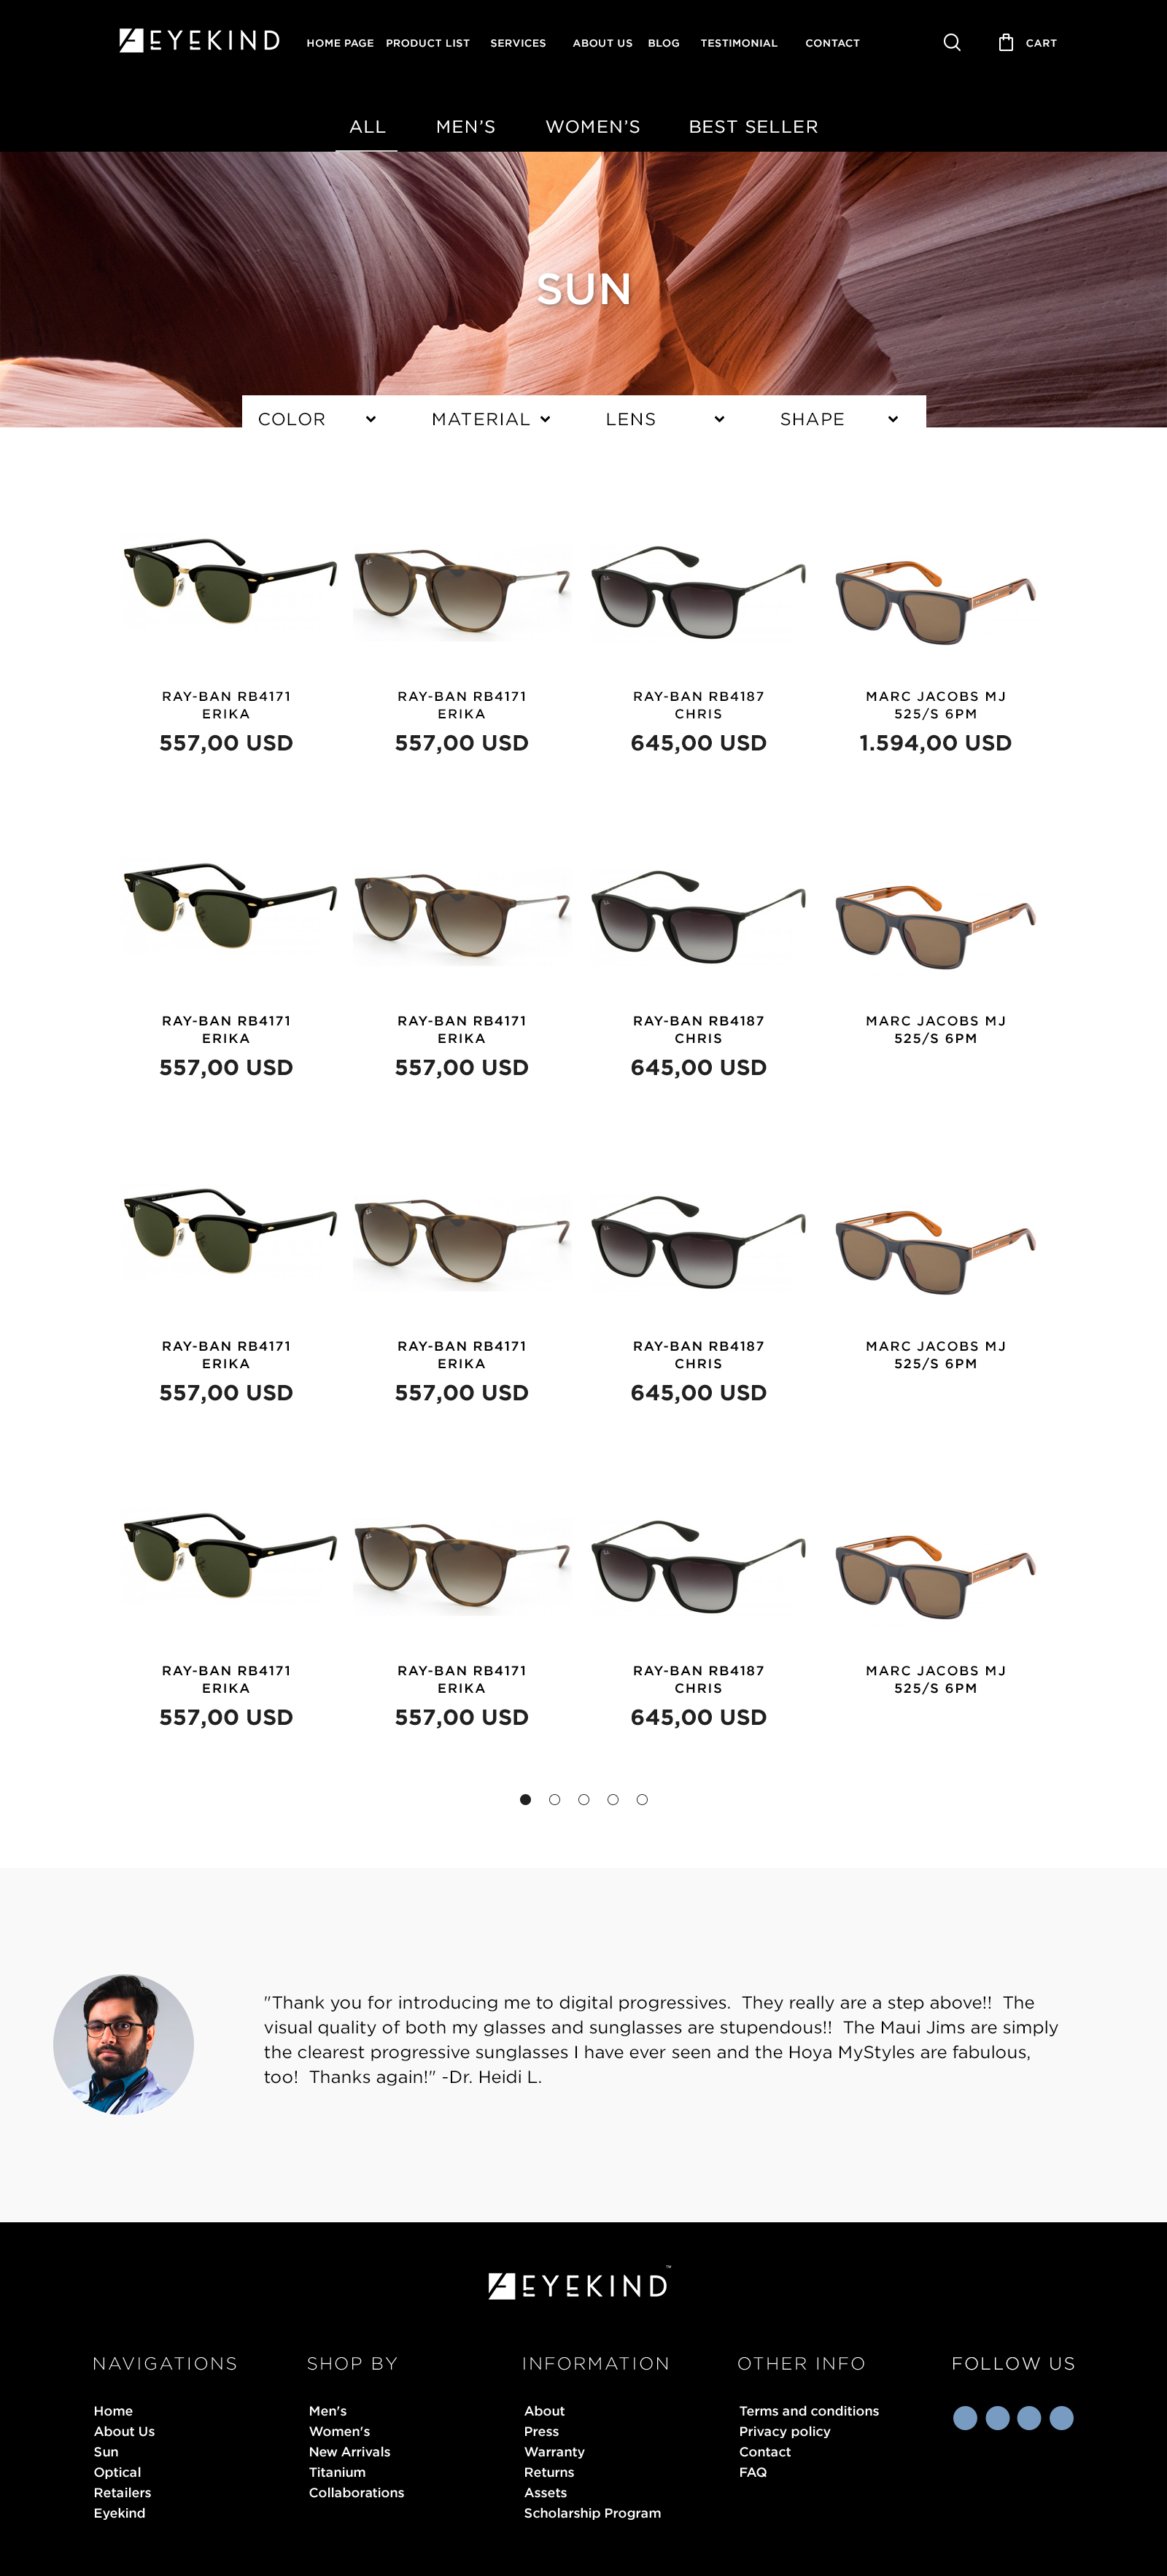
Task: Click the first Follow Us social circle
Action: [x=964, y=2417]
